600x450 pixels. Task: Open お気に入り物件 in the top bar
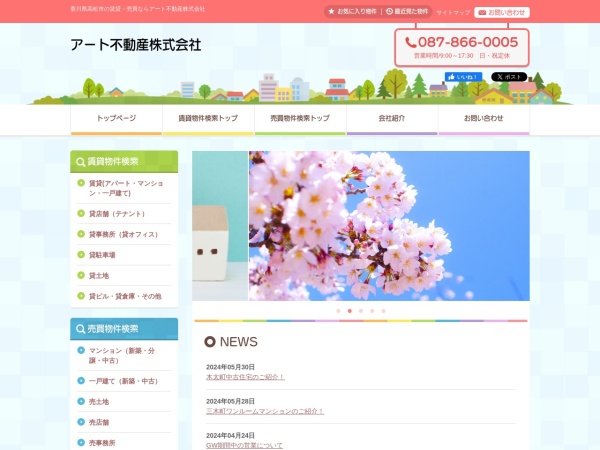[x=352, y=11]
